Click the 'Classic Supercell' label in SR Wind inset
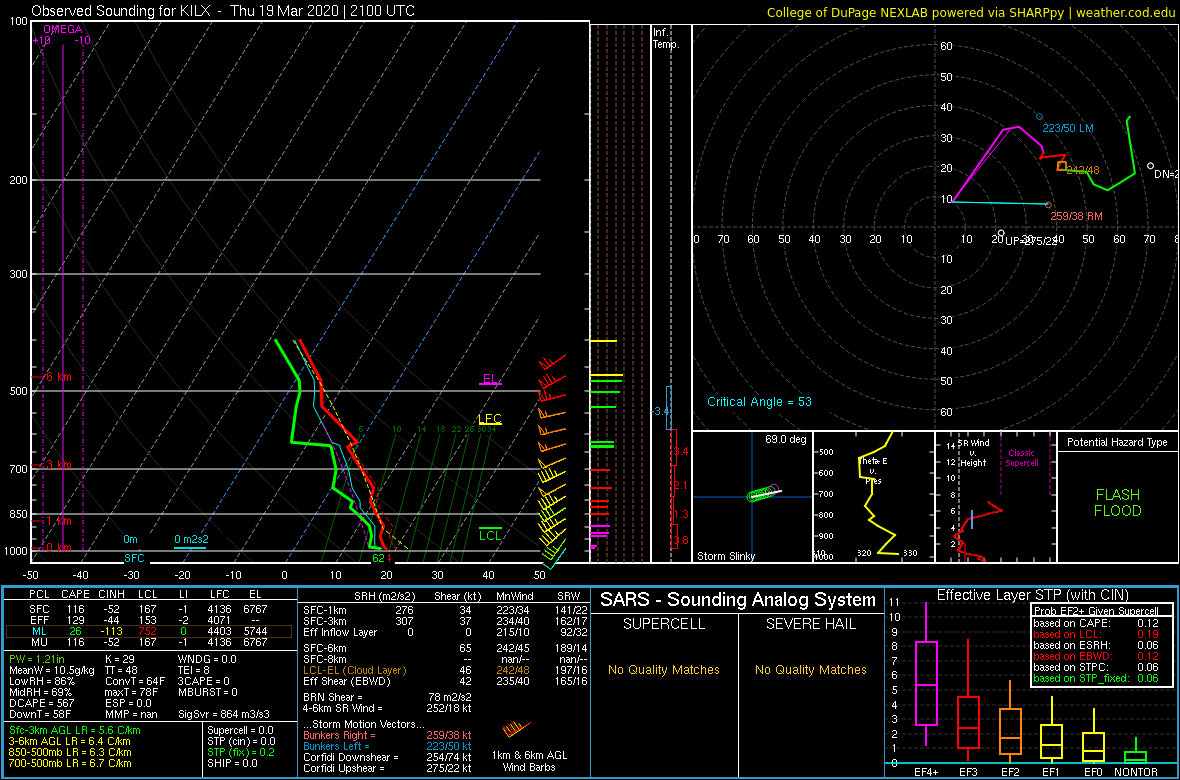This screenshot has height=780, width=1180. tap(1022, 458)
